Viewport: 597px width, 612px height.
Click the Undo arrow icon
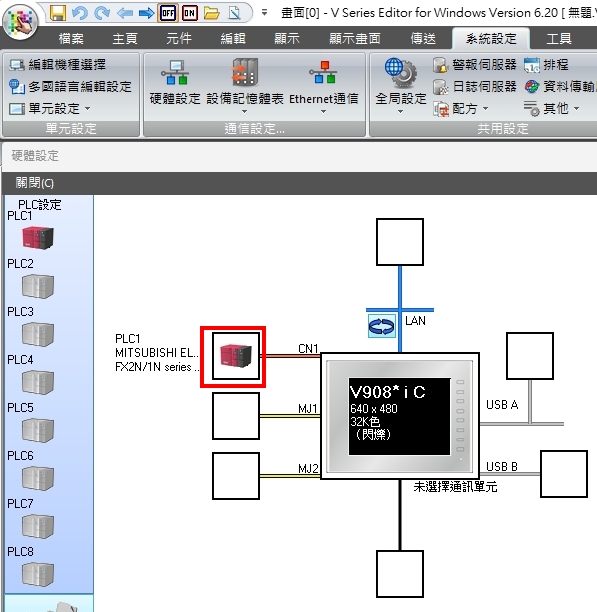click(80, 13)
